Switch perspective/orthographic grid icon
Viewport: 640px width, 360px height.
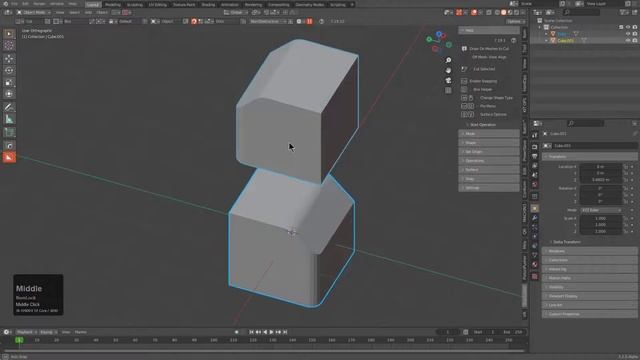coord(448,91)
